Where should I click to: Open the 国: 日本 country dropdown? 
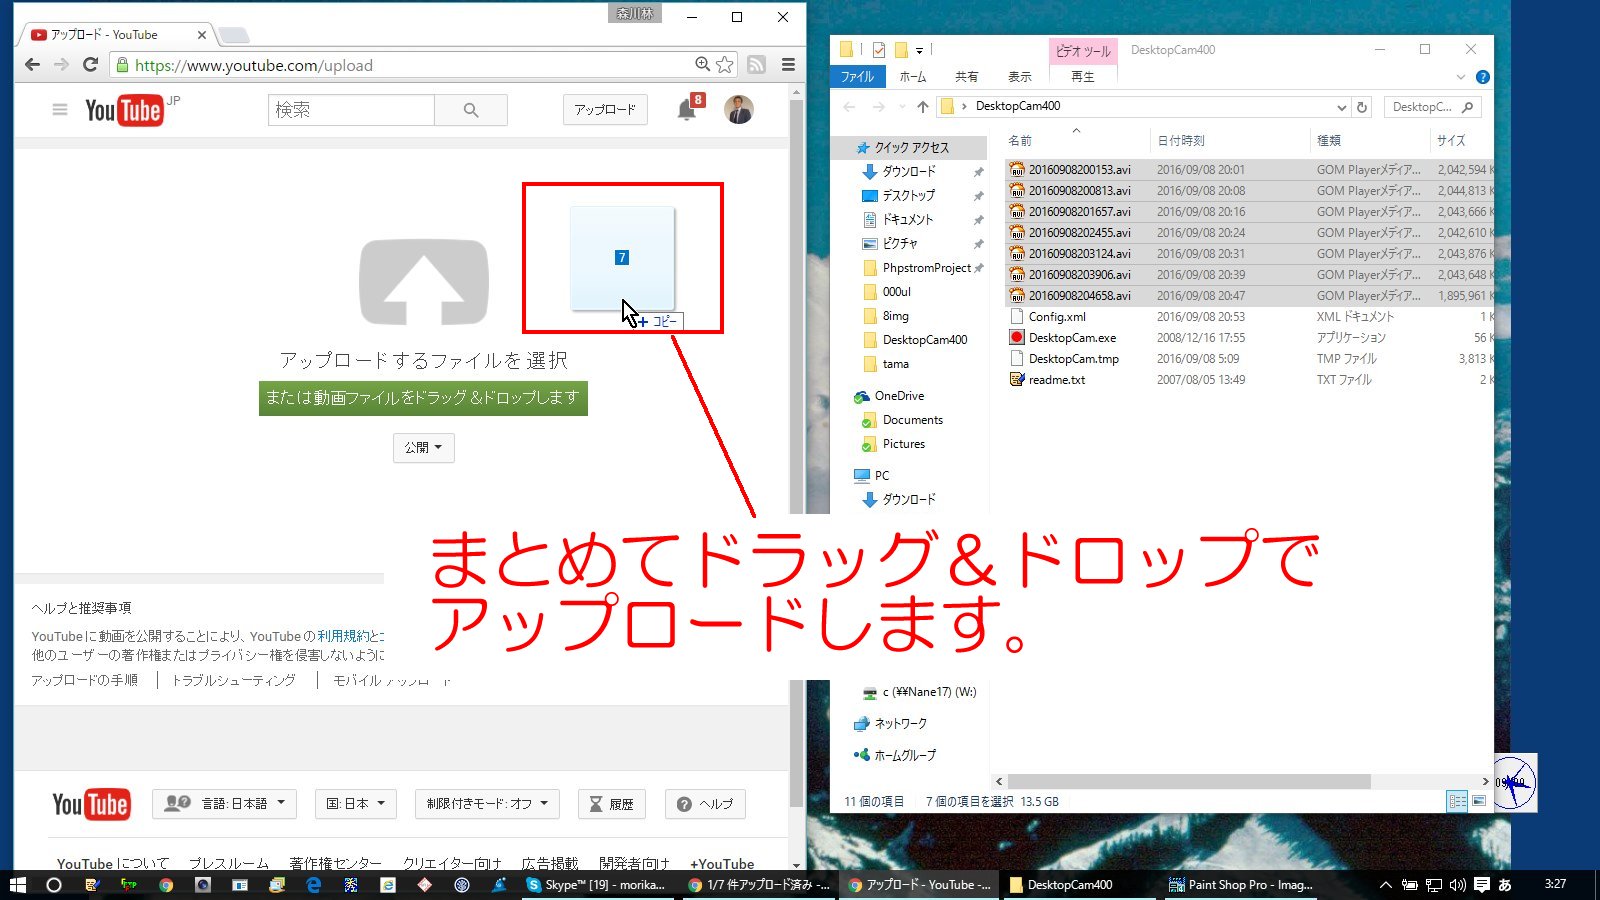click(x=356, y=803)
